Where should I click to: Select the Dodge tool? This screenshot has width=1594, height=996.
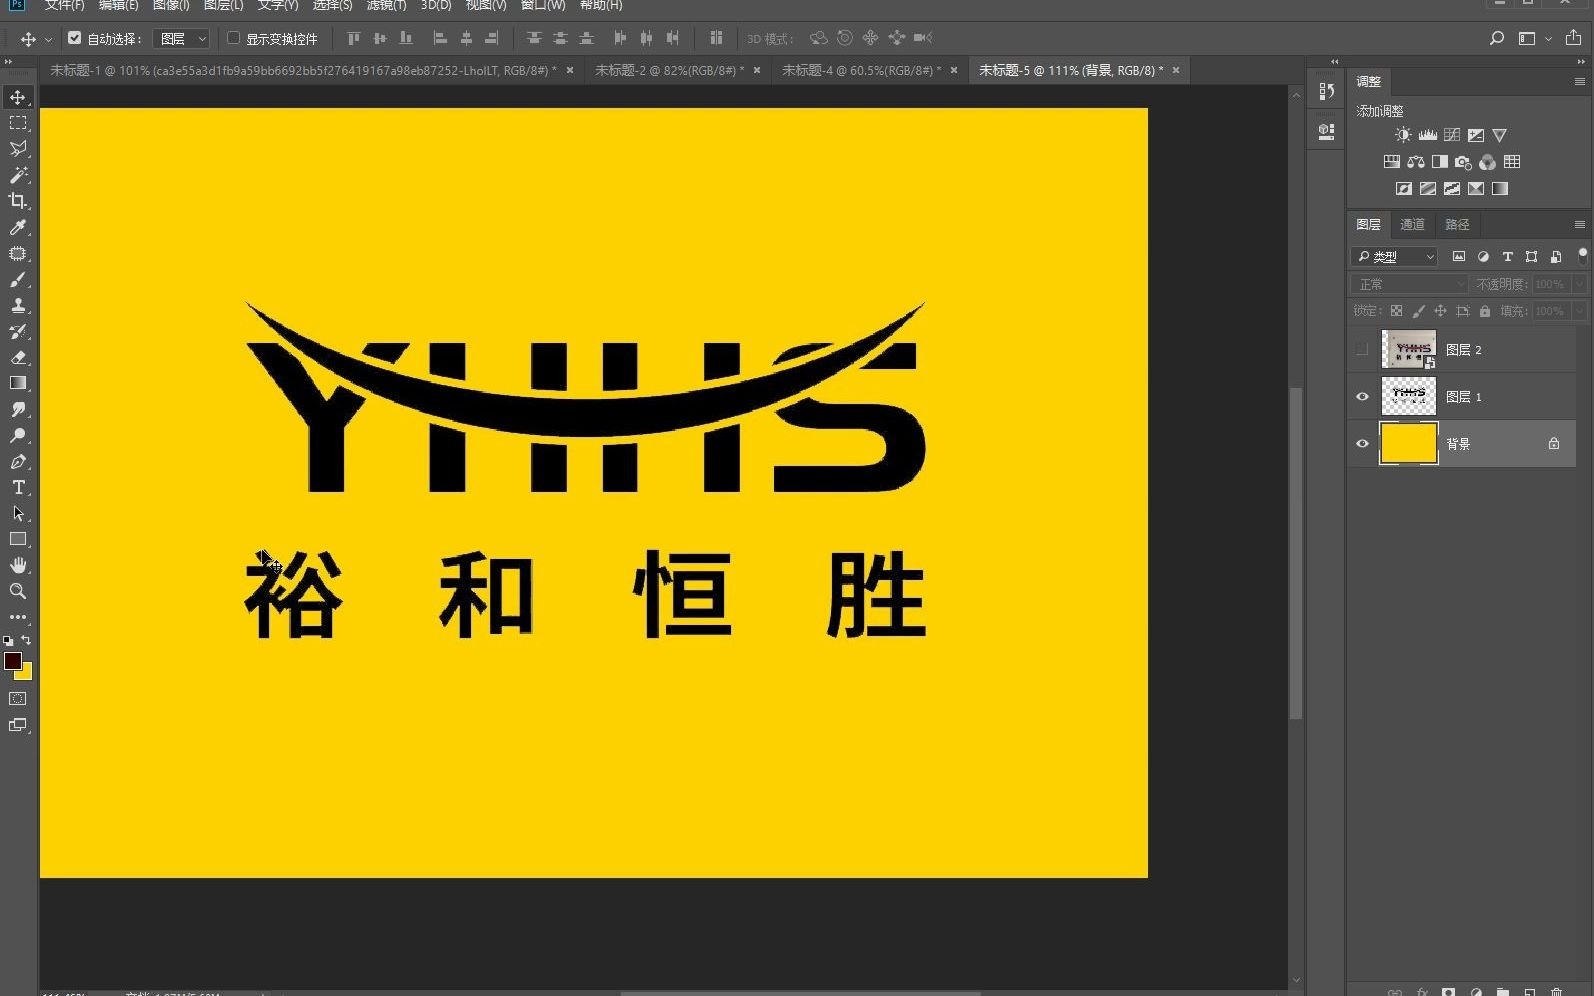18,435
